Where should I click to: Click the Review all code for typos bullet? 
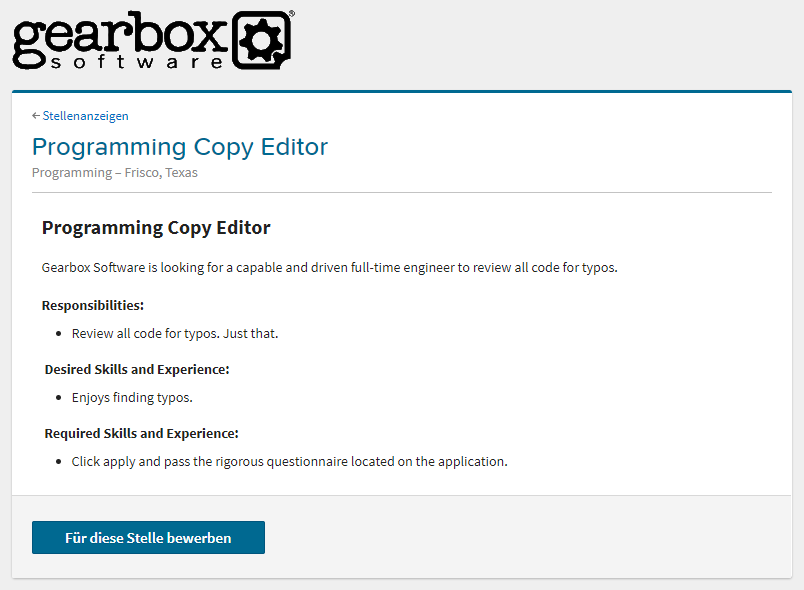pos(175,334)
